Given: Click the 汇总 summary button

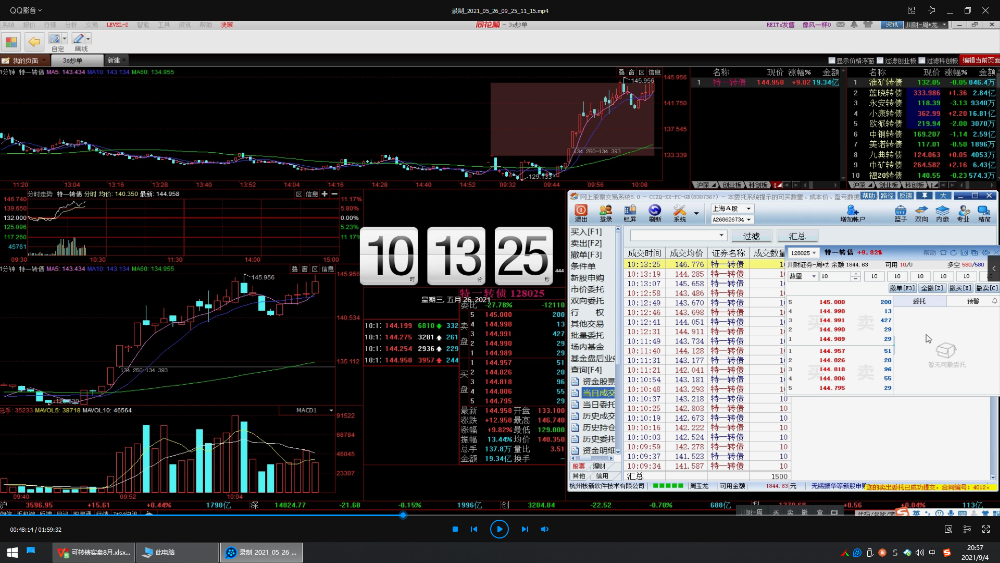Looking at the screenshot, I should [797, 236].
